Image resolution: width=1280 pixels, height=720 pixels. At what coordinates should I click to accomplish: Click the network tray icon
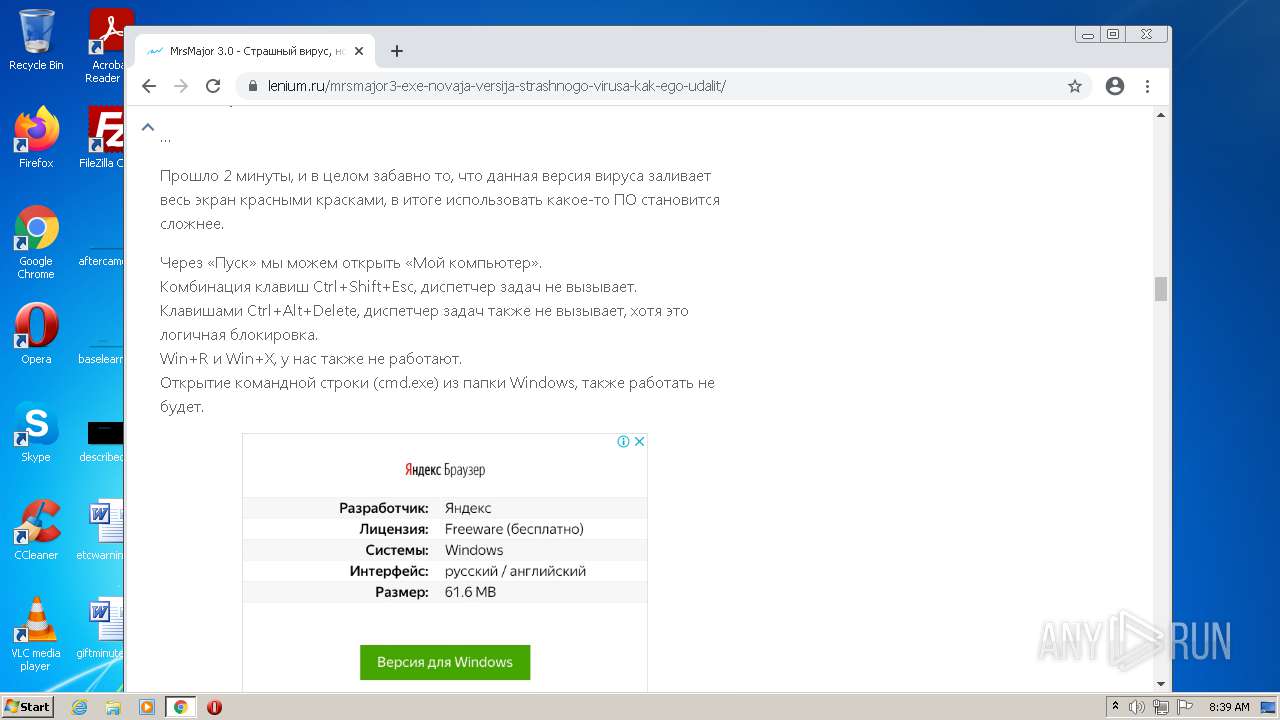(x=1160, y=707)
